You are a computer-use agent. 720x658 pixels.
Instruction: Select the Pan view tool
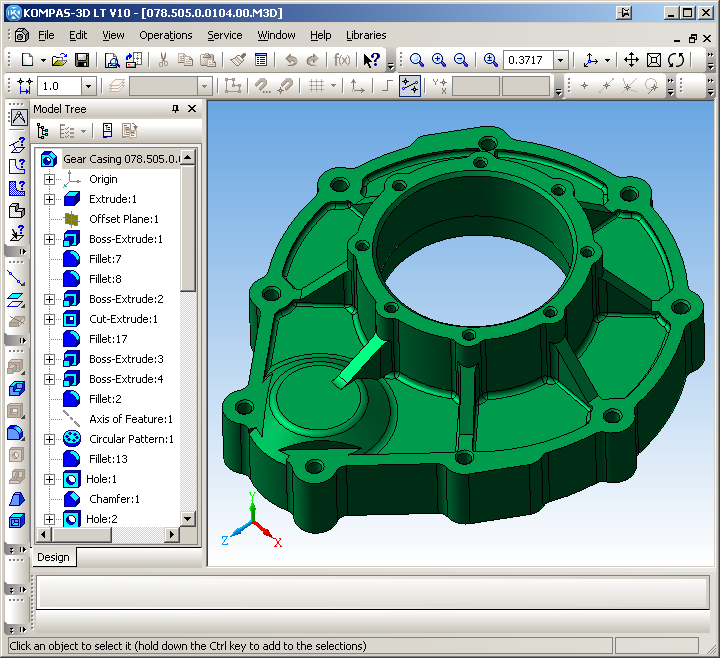[631, 60]
